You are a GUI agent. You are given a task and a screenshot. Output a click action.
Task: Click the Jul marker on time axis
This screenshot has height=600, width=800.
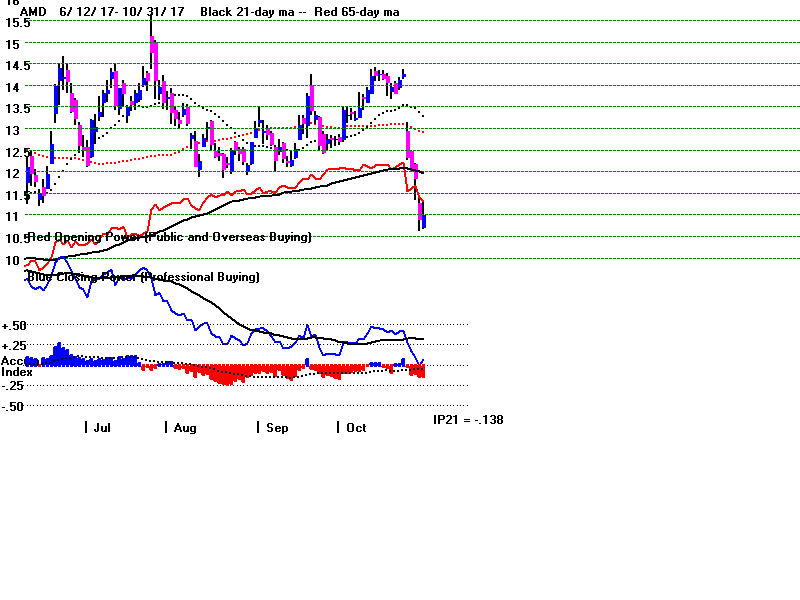pos(101,427)
